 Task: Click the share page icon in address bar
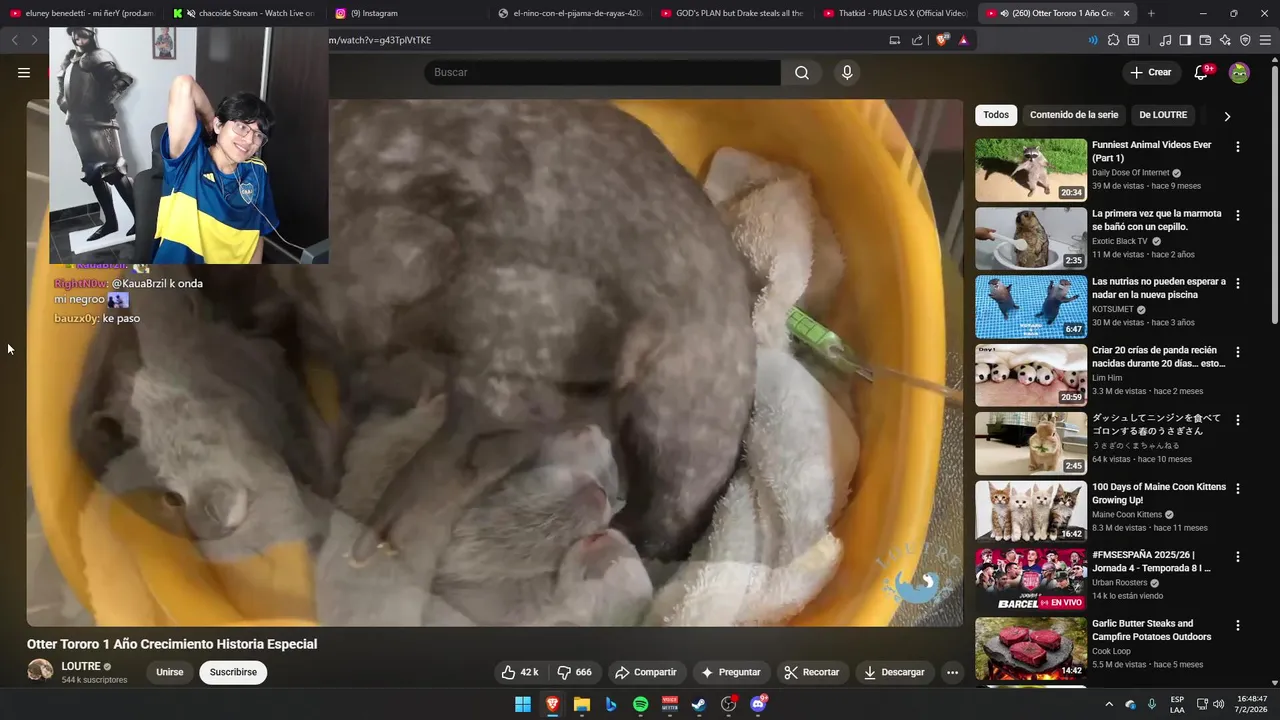click(917, 40)
